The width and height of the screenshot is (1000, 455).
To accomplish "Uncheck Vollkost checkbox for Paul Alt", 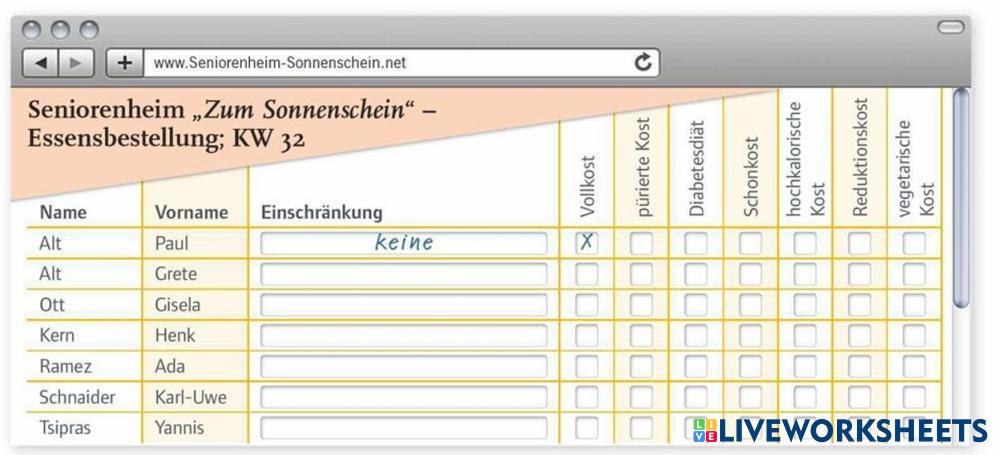I will (587, 242).
